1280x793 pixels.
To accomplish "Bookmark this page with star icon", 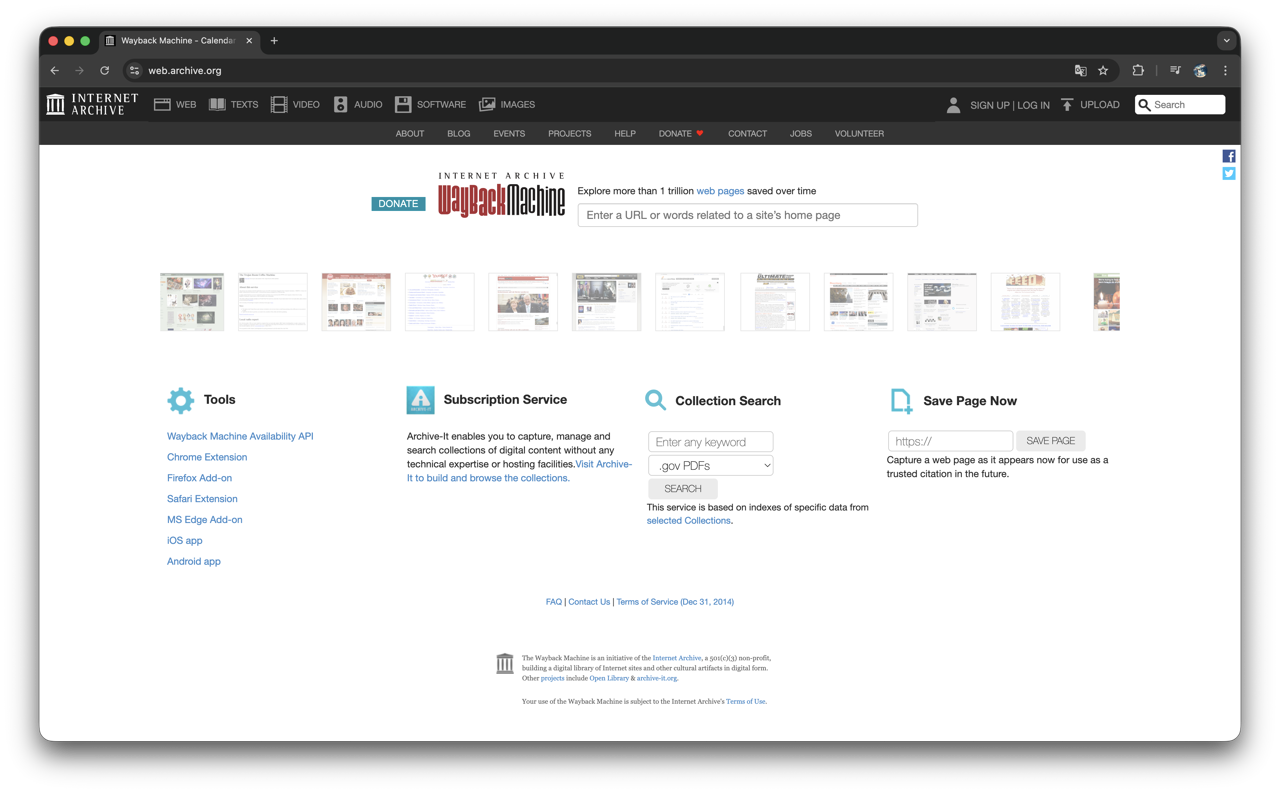I will [x=1103, y=71].
